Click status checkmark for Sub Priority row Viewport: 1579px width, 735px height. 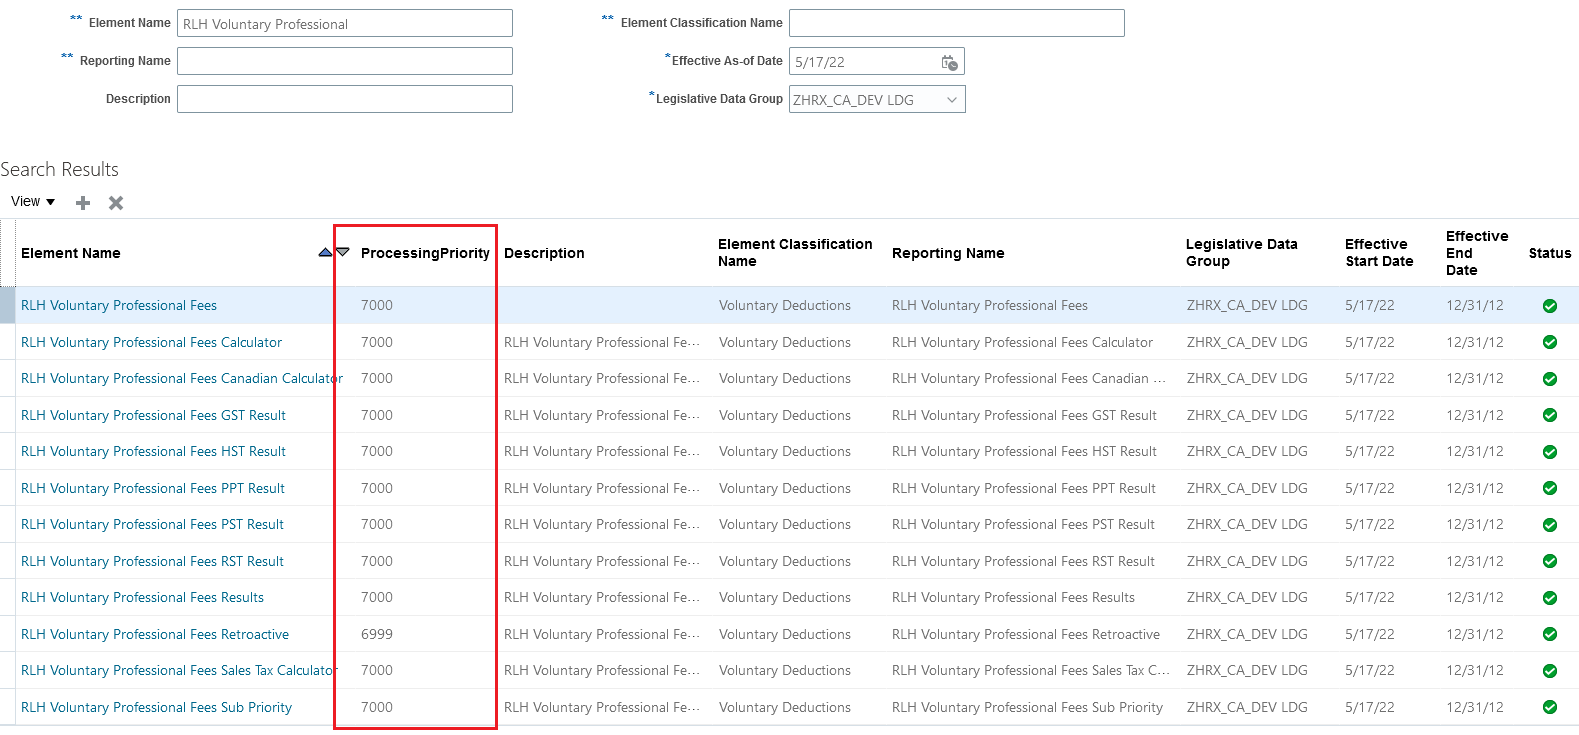[x=1550, y=707]
